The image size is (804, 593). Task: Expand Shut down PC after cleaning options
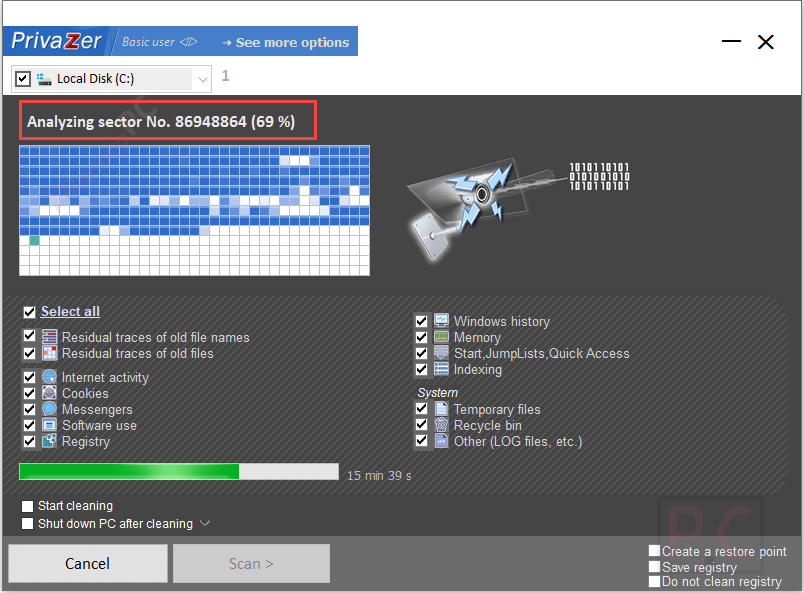205,523
